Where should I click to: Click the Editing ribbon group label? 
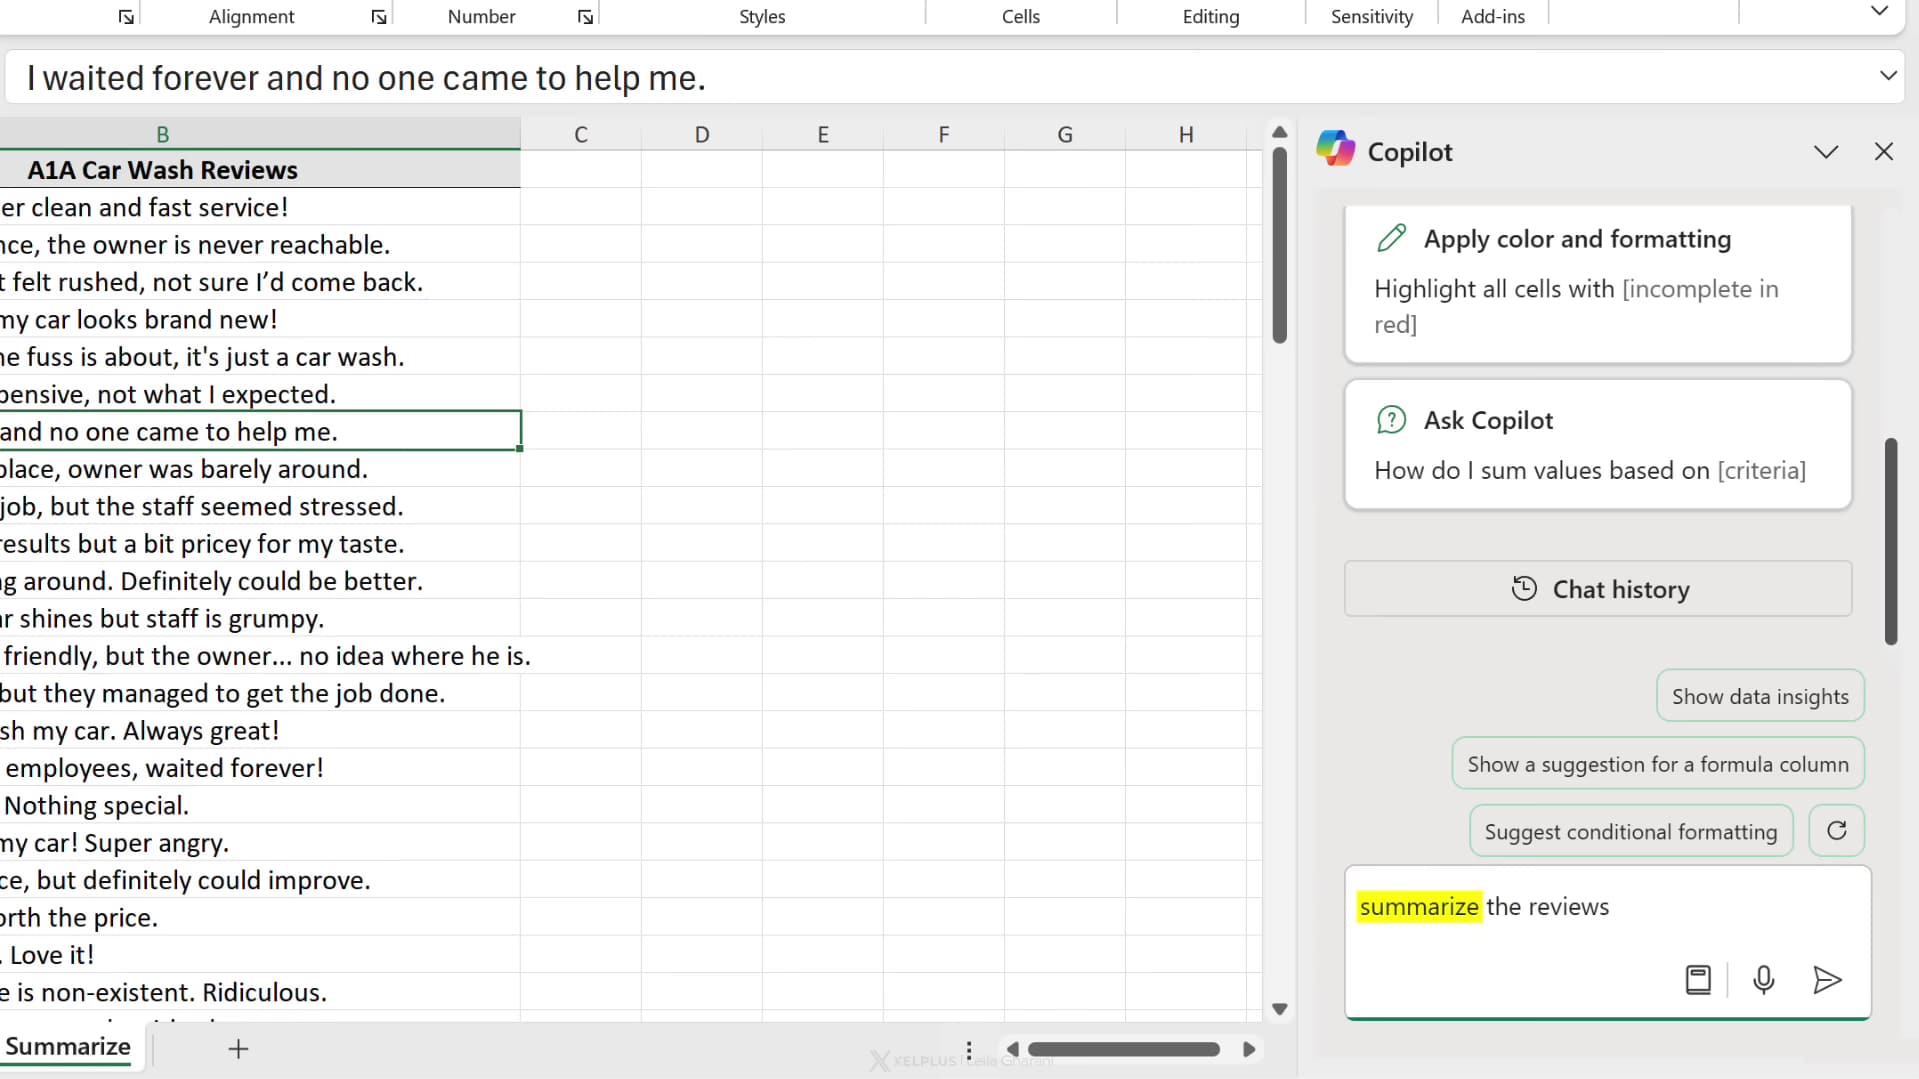tap(1211, 17)
